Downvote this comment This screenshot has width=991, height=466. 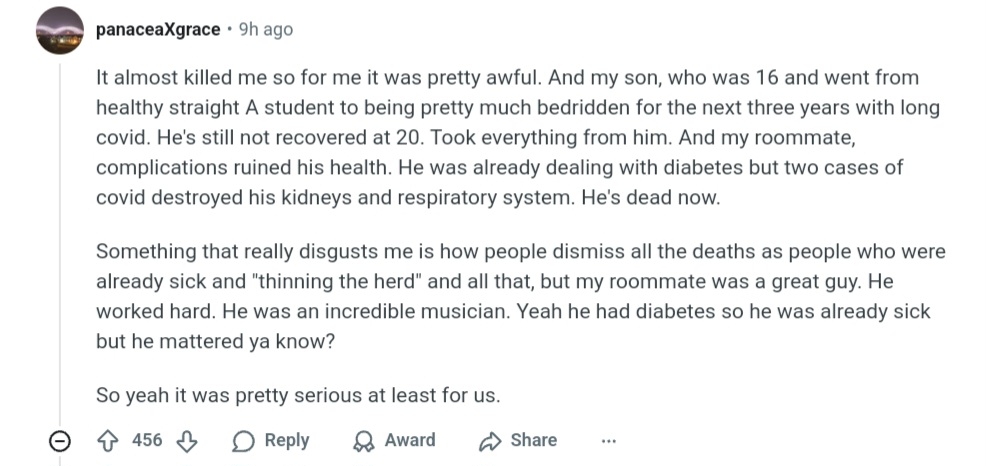coord(186,441)
